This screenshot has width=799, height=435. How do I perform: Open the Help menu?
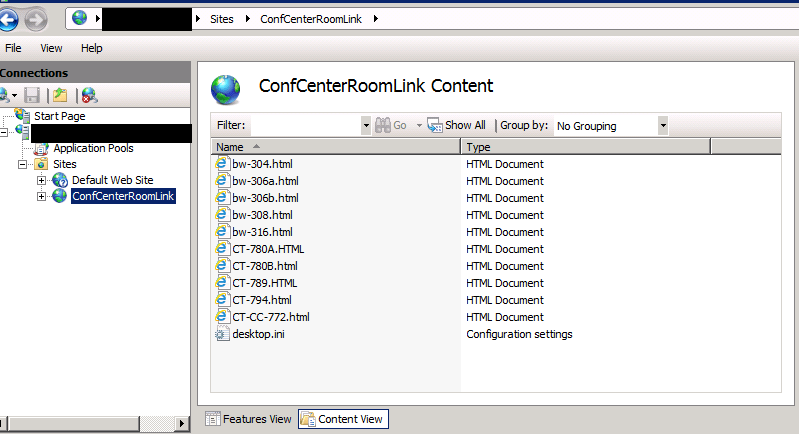pyautogui.click(x=92, y=48)
